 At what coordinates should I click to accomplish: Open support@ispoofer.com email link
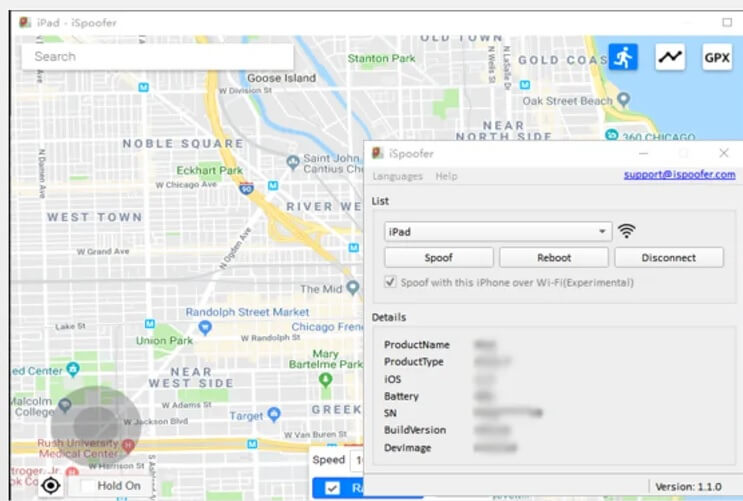[680, 174]
